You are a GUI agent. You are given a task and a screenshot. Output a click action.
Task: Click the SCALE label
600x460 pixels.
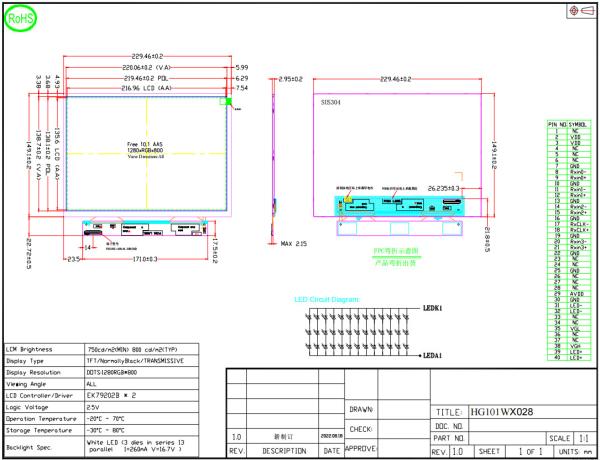[x=559, y=439]
